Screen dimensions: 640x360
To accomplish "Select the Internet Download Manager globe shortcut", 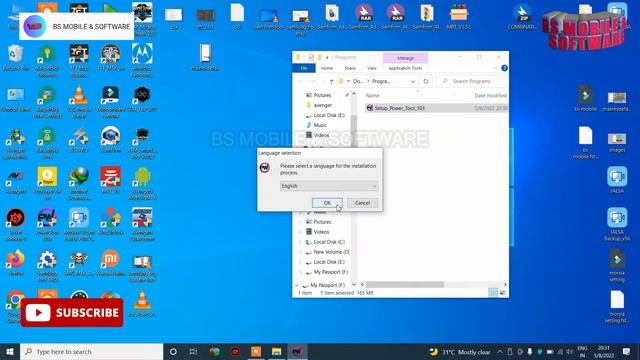I will coord(79,183).
